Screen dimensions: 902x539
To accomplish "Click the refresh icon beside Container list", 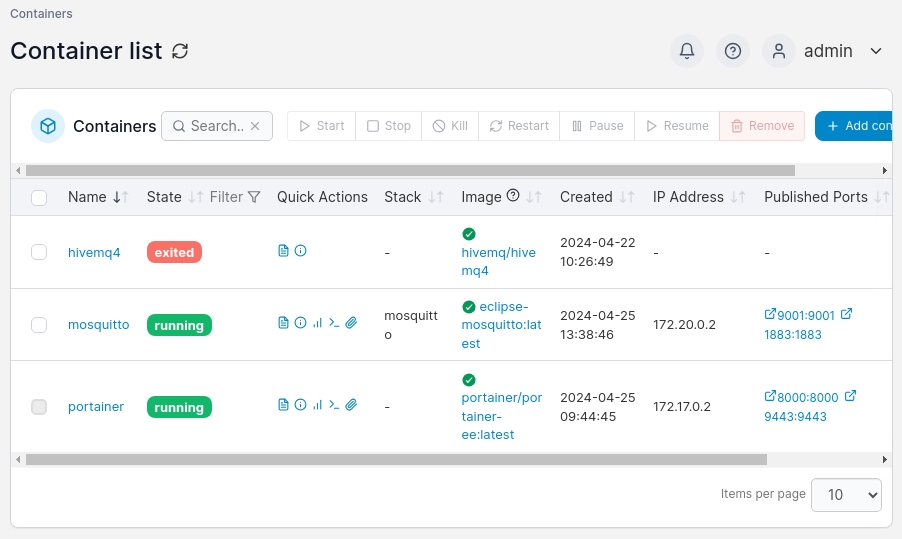I will coord(180,51).
